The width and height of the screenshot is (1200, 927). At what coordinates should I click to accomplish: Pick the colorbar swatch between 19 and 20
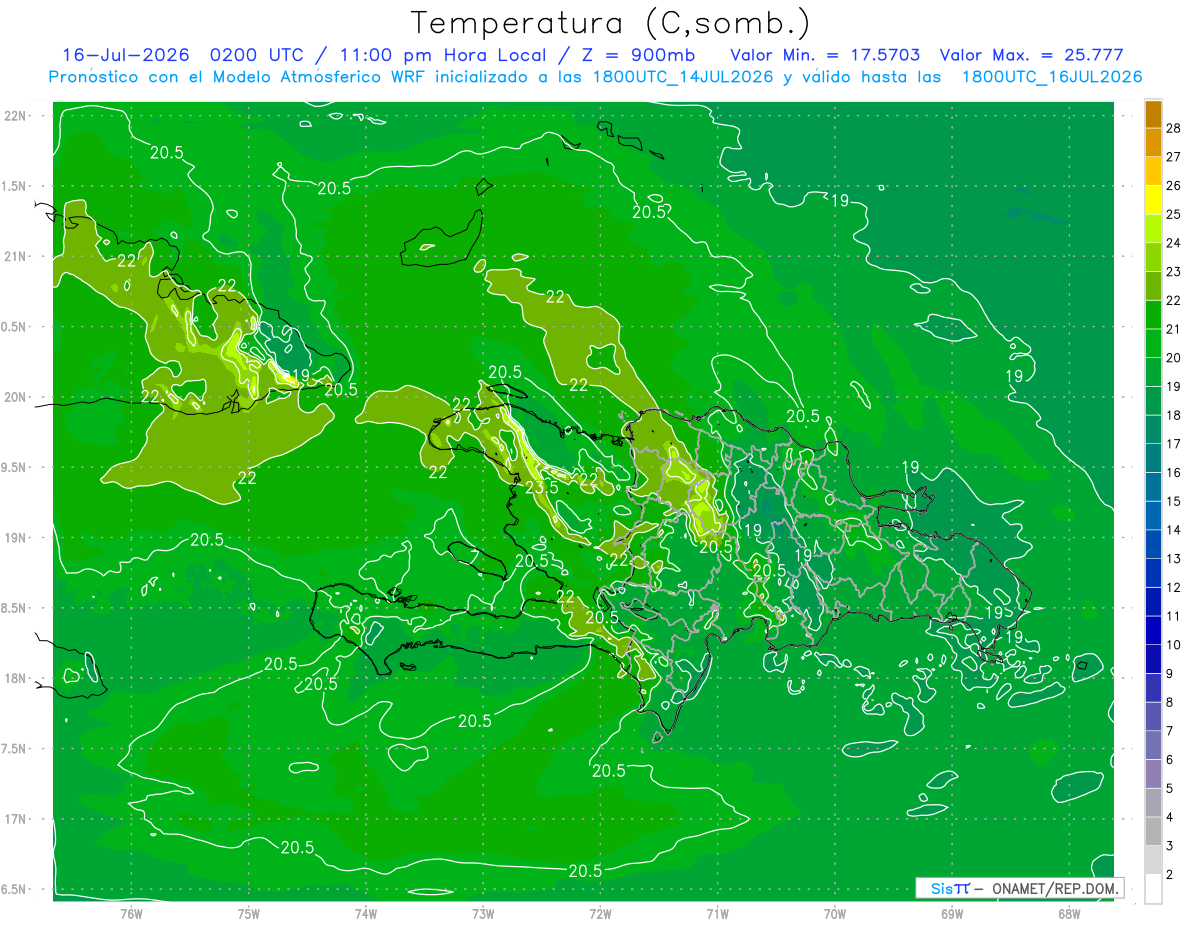pos(1153,372)
